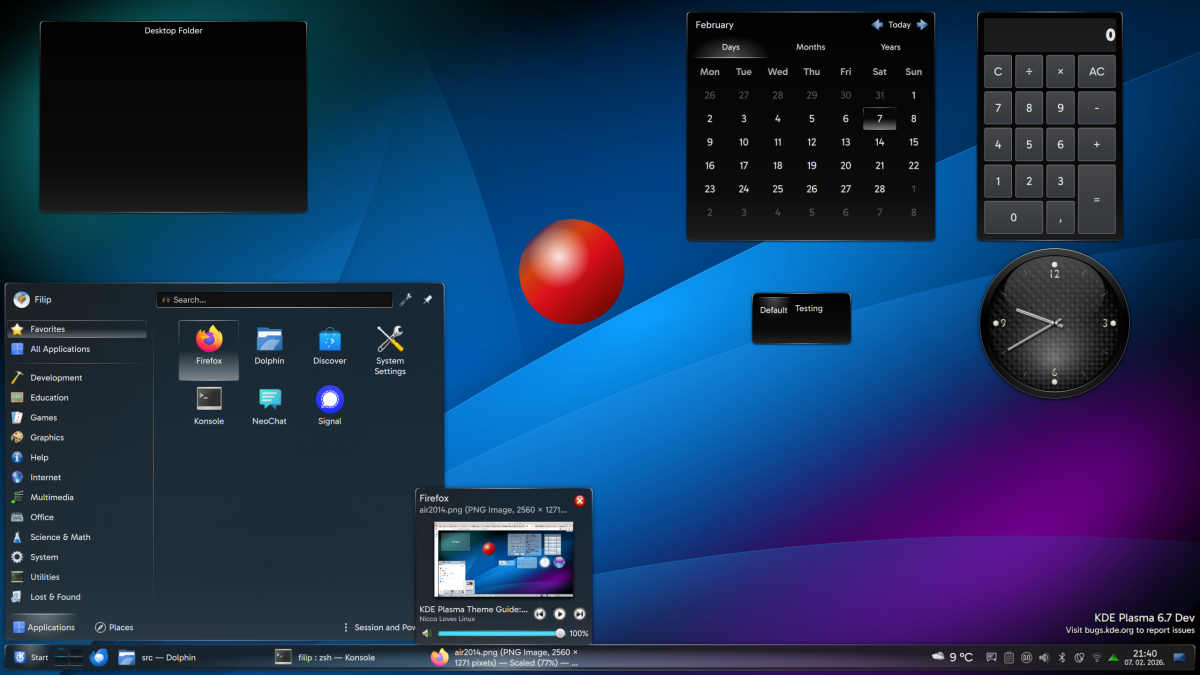Image resolution: width=1200 pixels, height=675 pixels.
Task: Switch calendar to the Months tab
Action: 810,47
